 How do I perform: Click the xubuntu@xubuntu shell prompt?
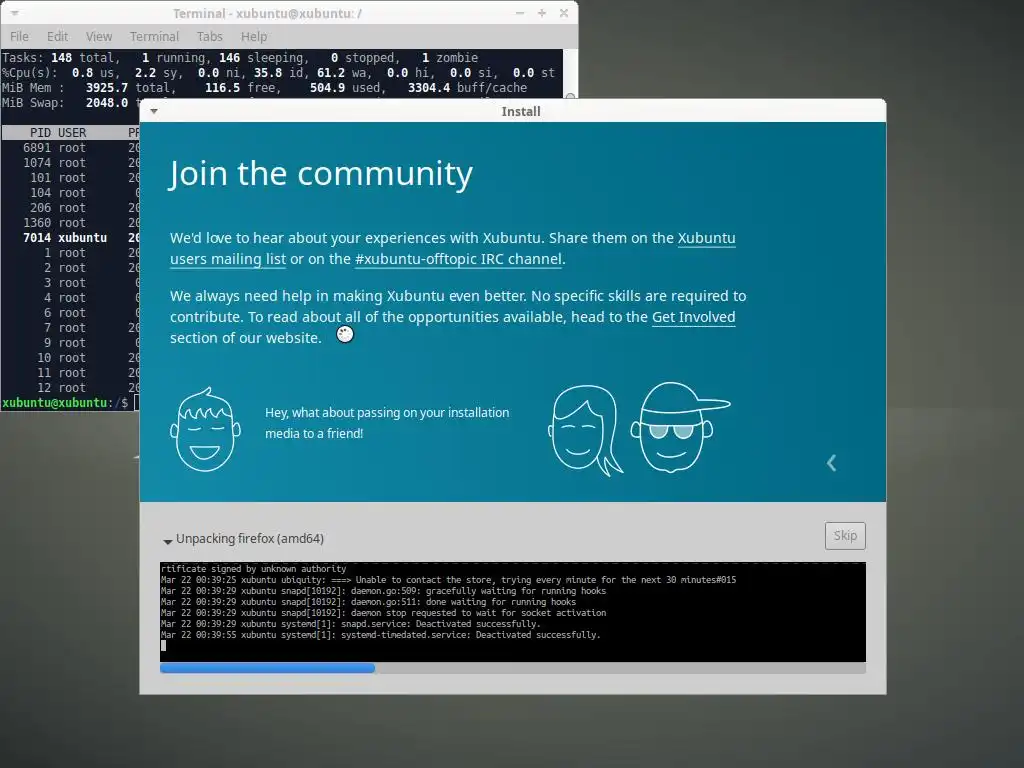pyautogui.click(x=65, y=403)
